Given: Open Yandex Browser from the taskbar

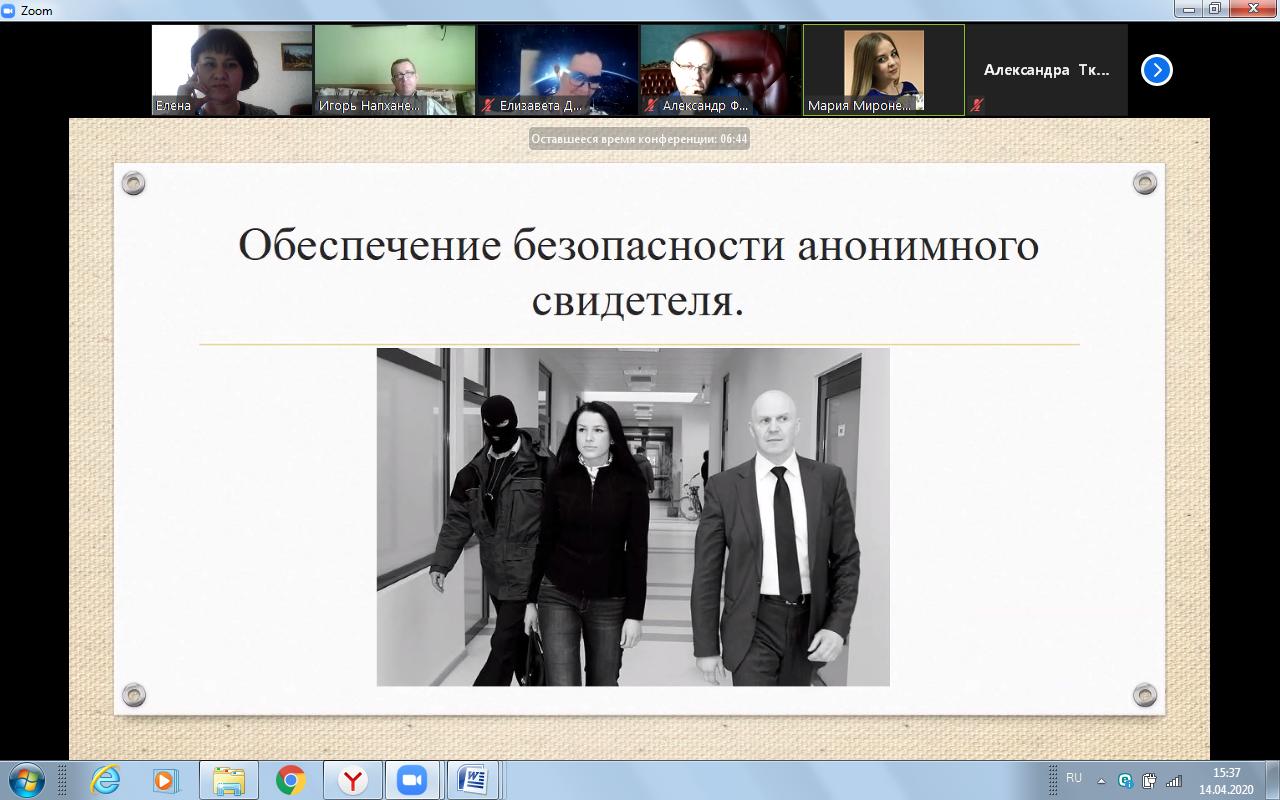Looking at the screenshot, I should [352, 779].
